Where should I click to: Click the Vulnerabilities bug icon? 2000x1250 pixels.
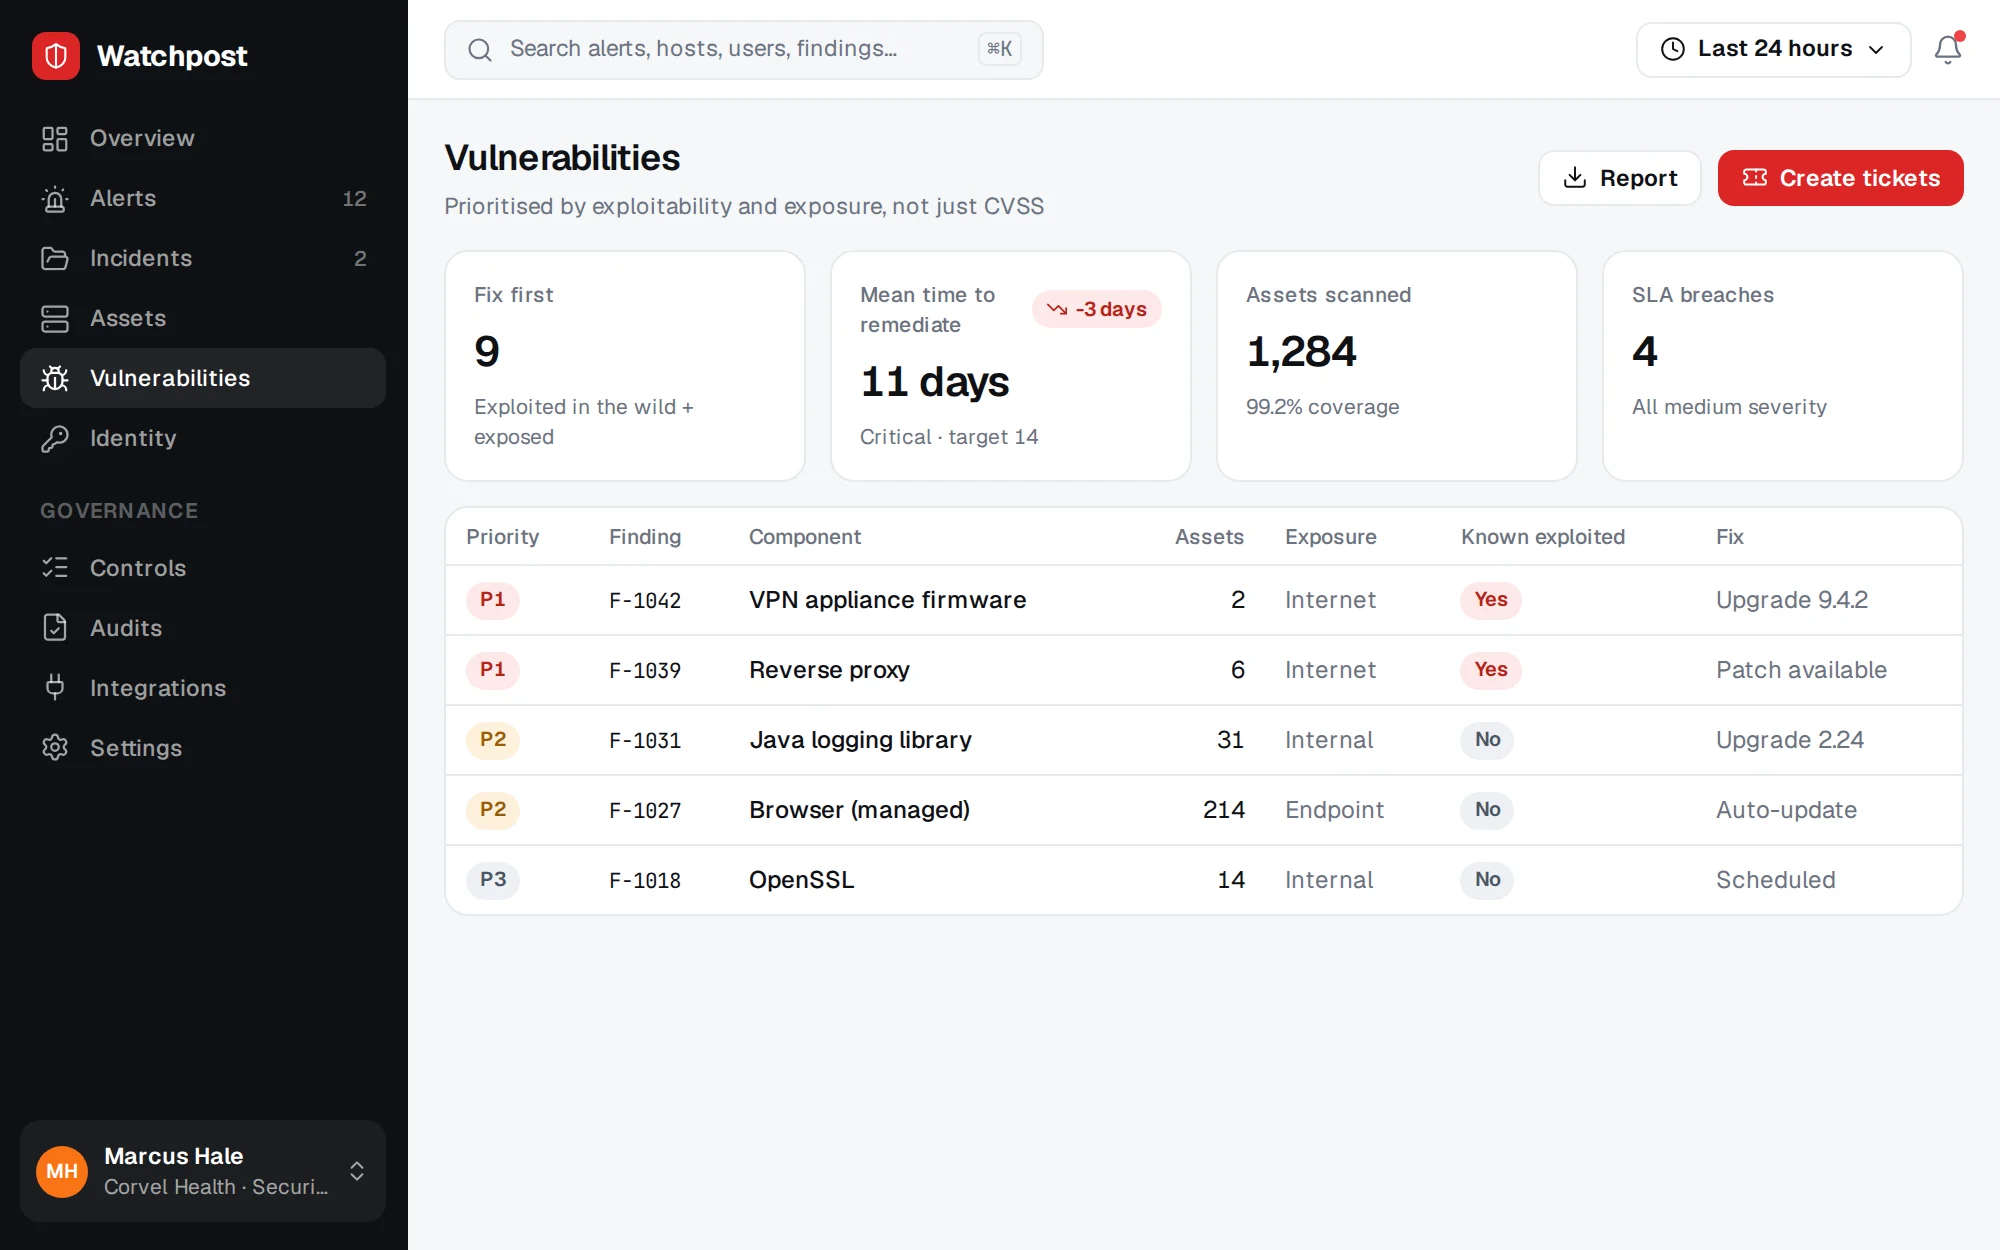pos(55,378)
